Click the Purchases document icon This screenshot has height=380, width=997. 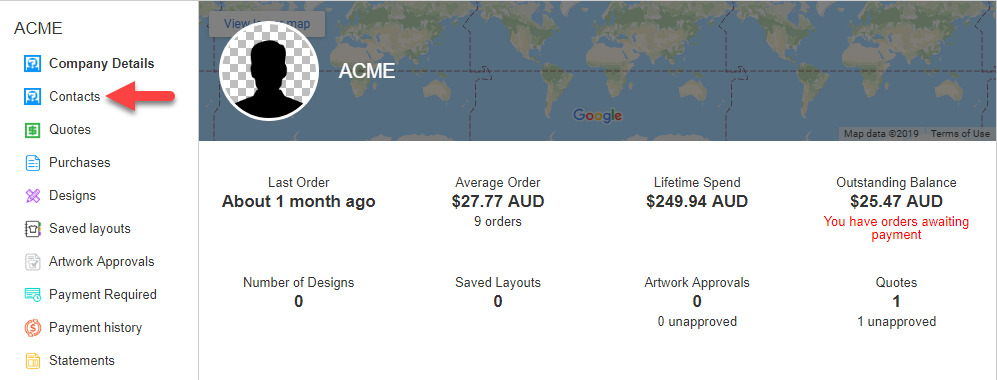(x=32, y=163)
